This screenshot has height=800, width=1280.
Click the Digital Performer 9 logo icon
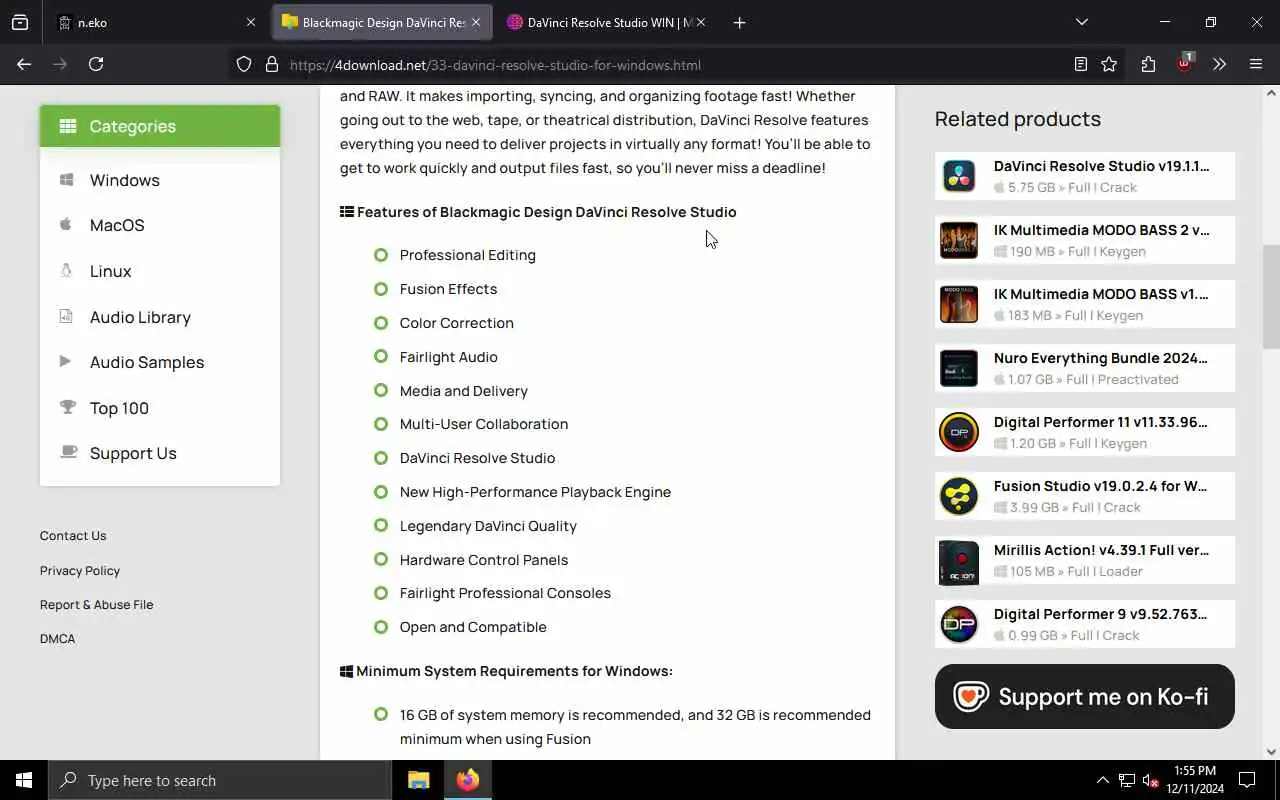959,624
